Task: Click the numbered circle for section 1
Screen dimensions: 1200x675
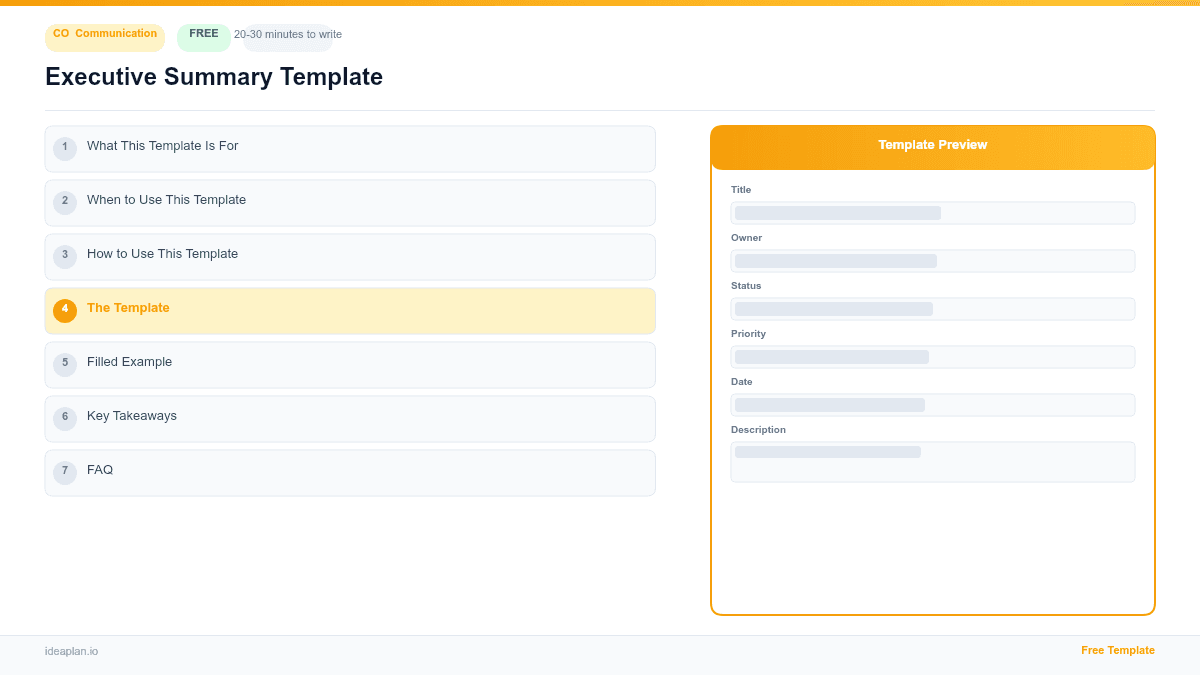Action: point(65,148)
